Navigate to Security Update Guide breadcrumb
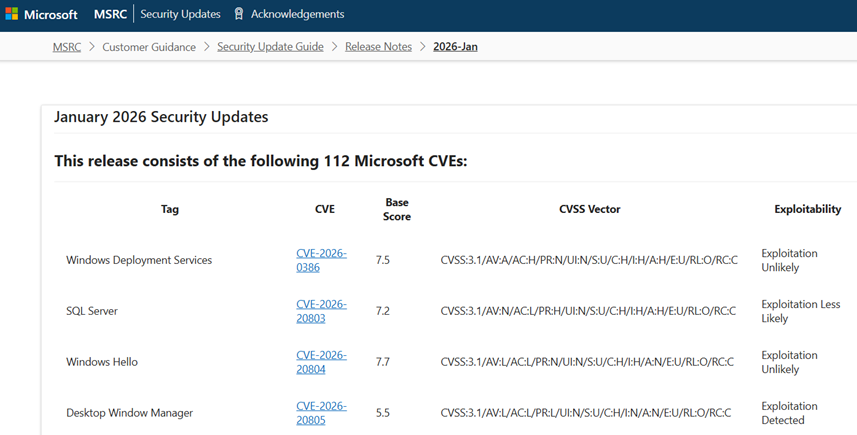The image size is (857, 435). [270, 47]
